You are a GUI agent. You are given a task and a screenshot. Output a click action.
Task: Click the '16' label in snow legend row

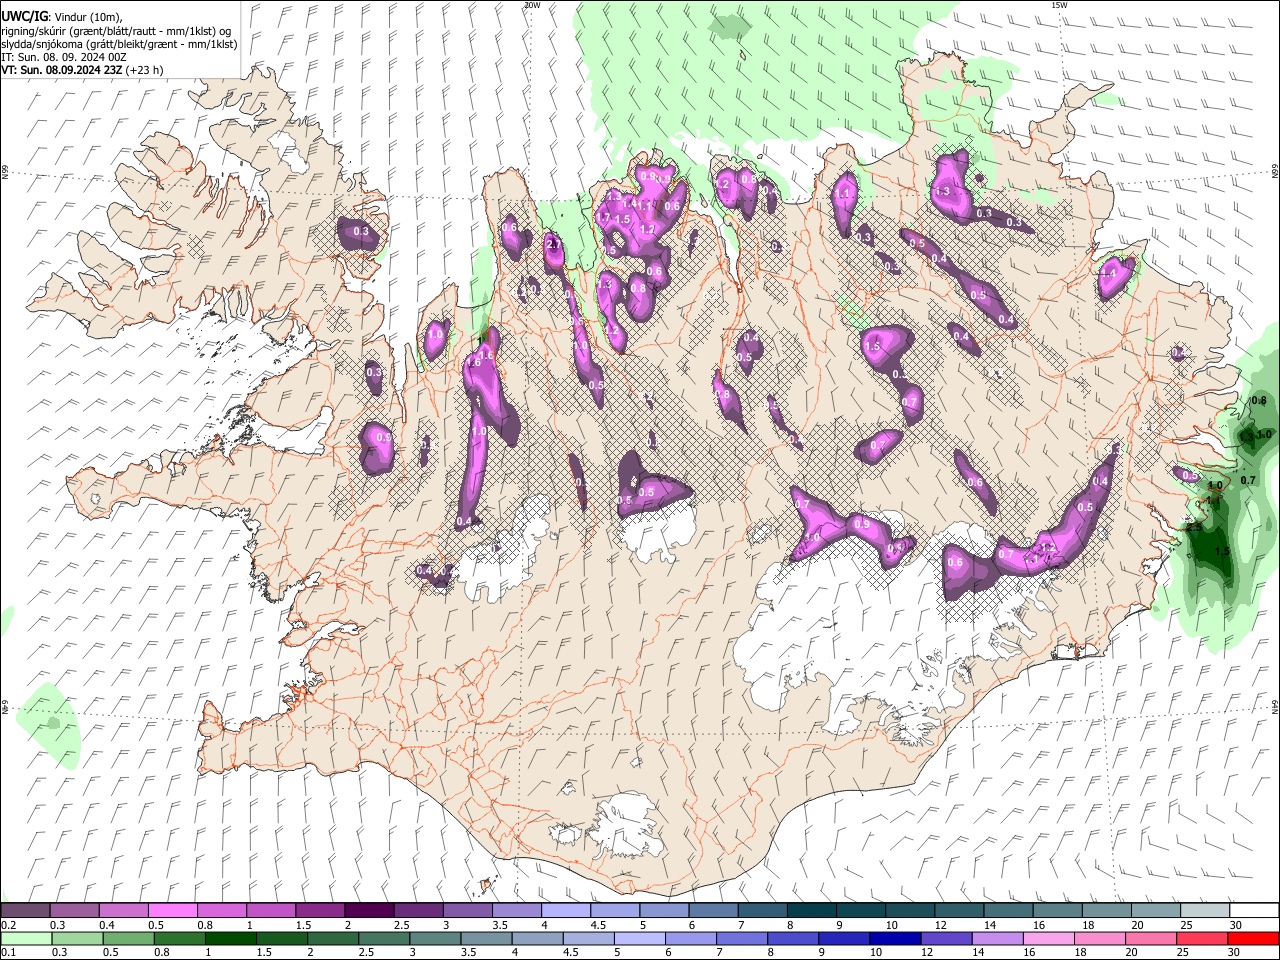[x=1040, y=925]
